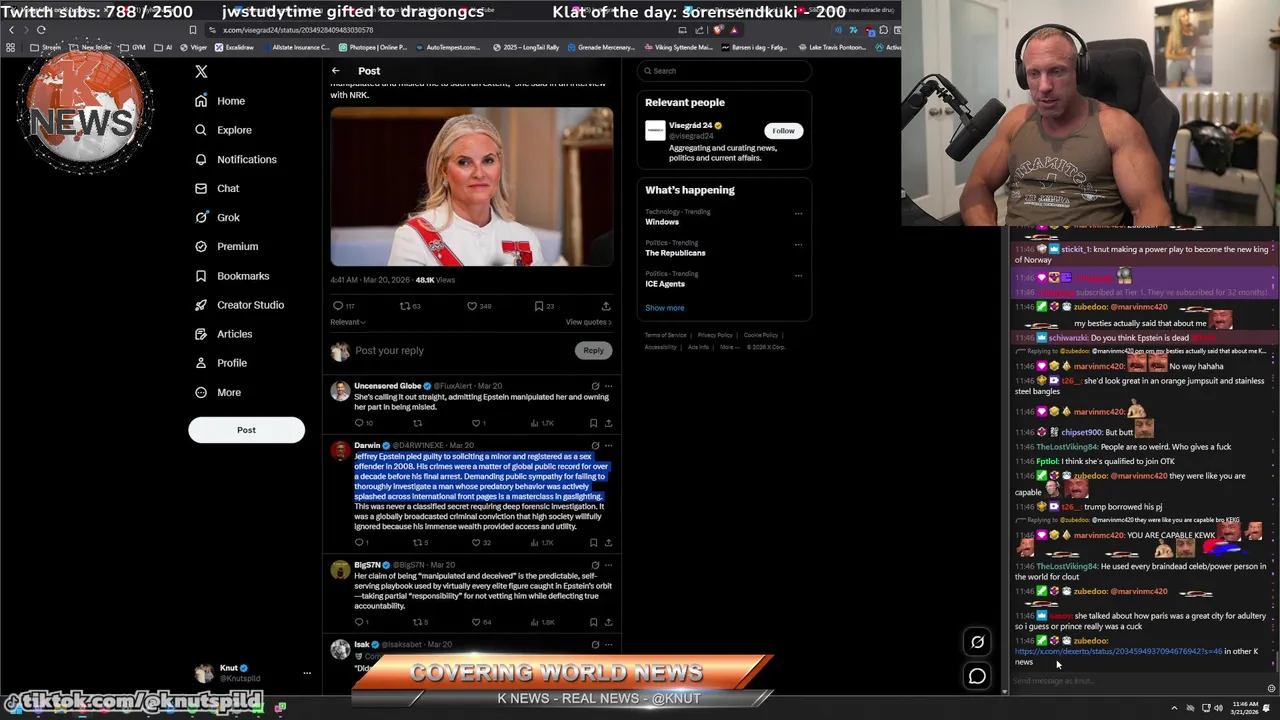Screen dimensions: 1280x720
Task: Open Articles in the sidebar
Action: 223,334
